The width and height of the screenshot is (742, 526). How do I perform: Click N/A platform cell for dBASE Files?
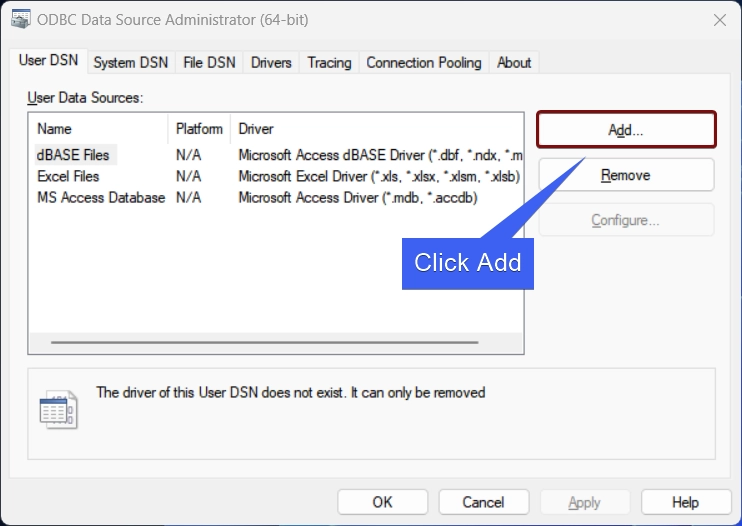pyautogui.click(x=188, y=155)
